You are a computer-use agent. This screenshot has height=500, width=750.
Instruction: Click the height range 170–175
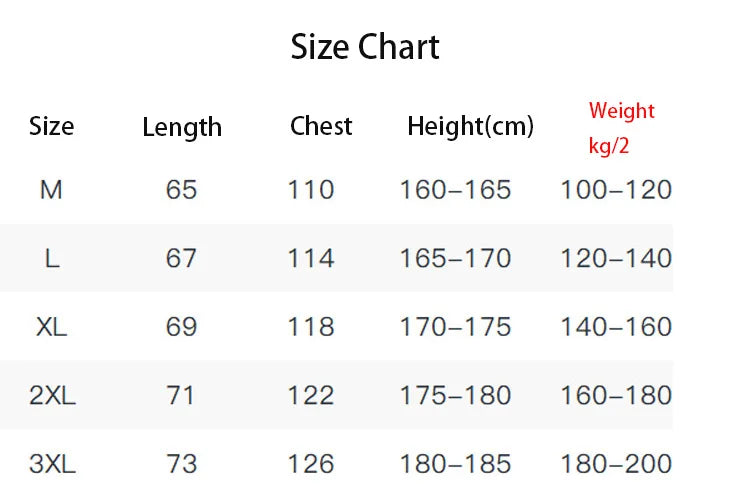[x=455, y=327]
